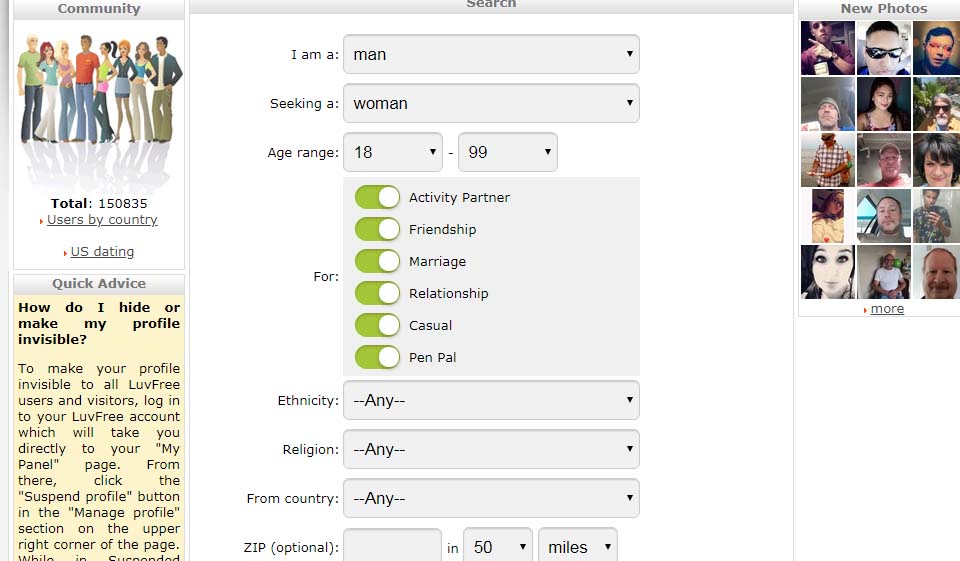Open the Users by country link
960x561 pixels.
102,220
